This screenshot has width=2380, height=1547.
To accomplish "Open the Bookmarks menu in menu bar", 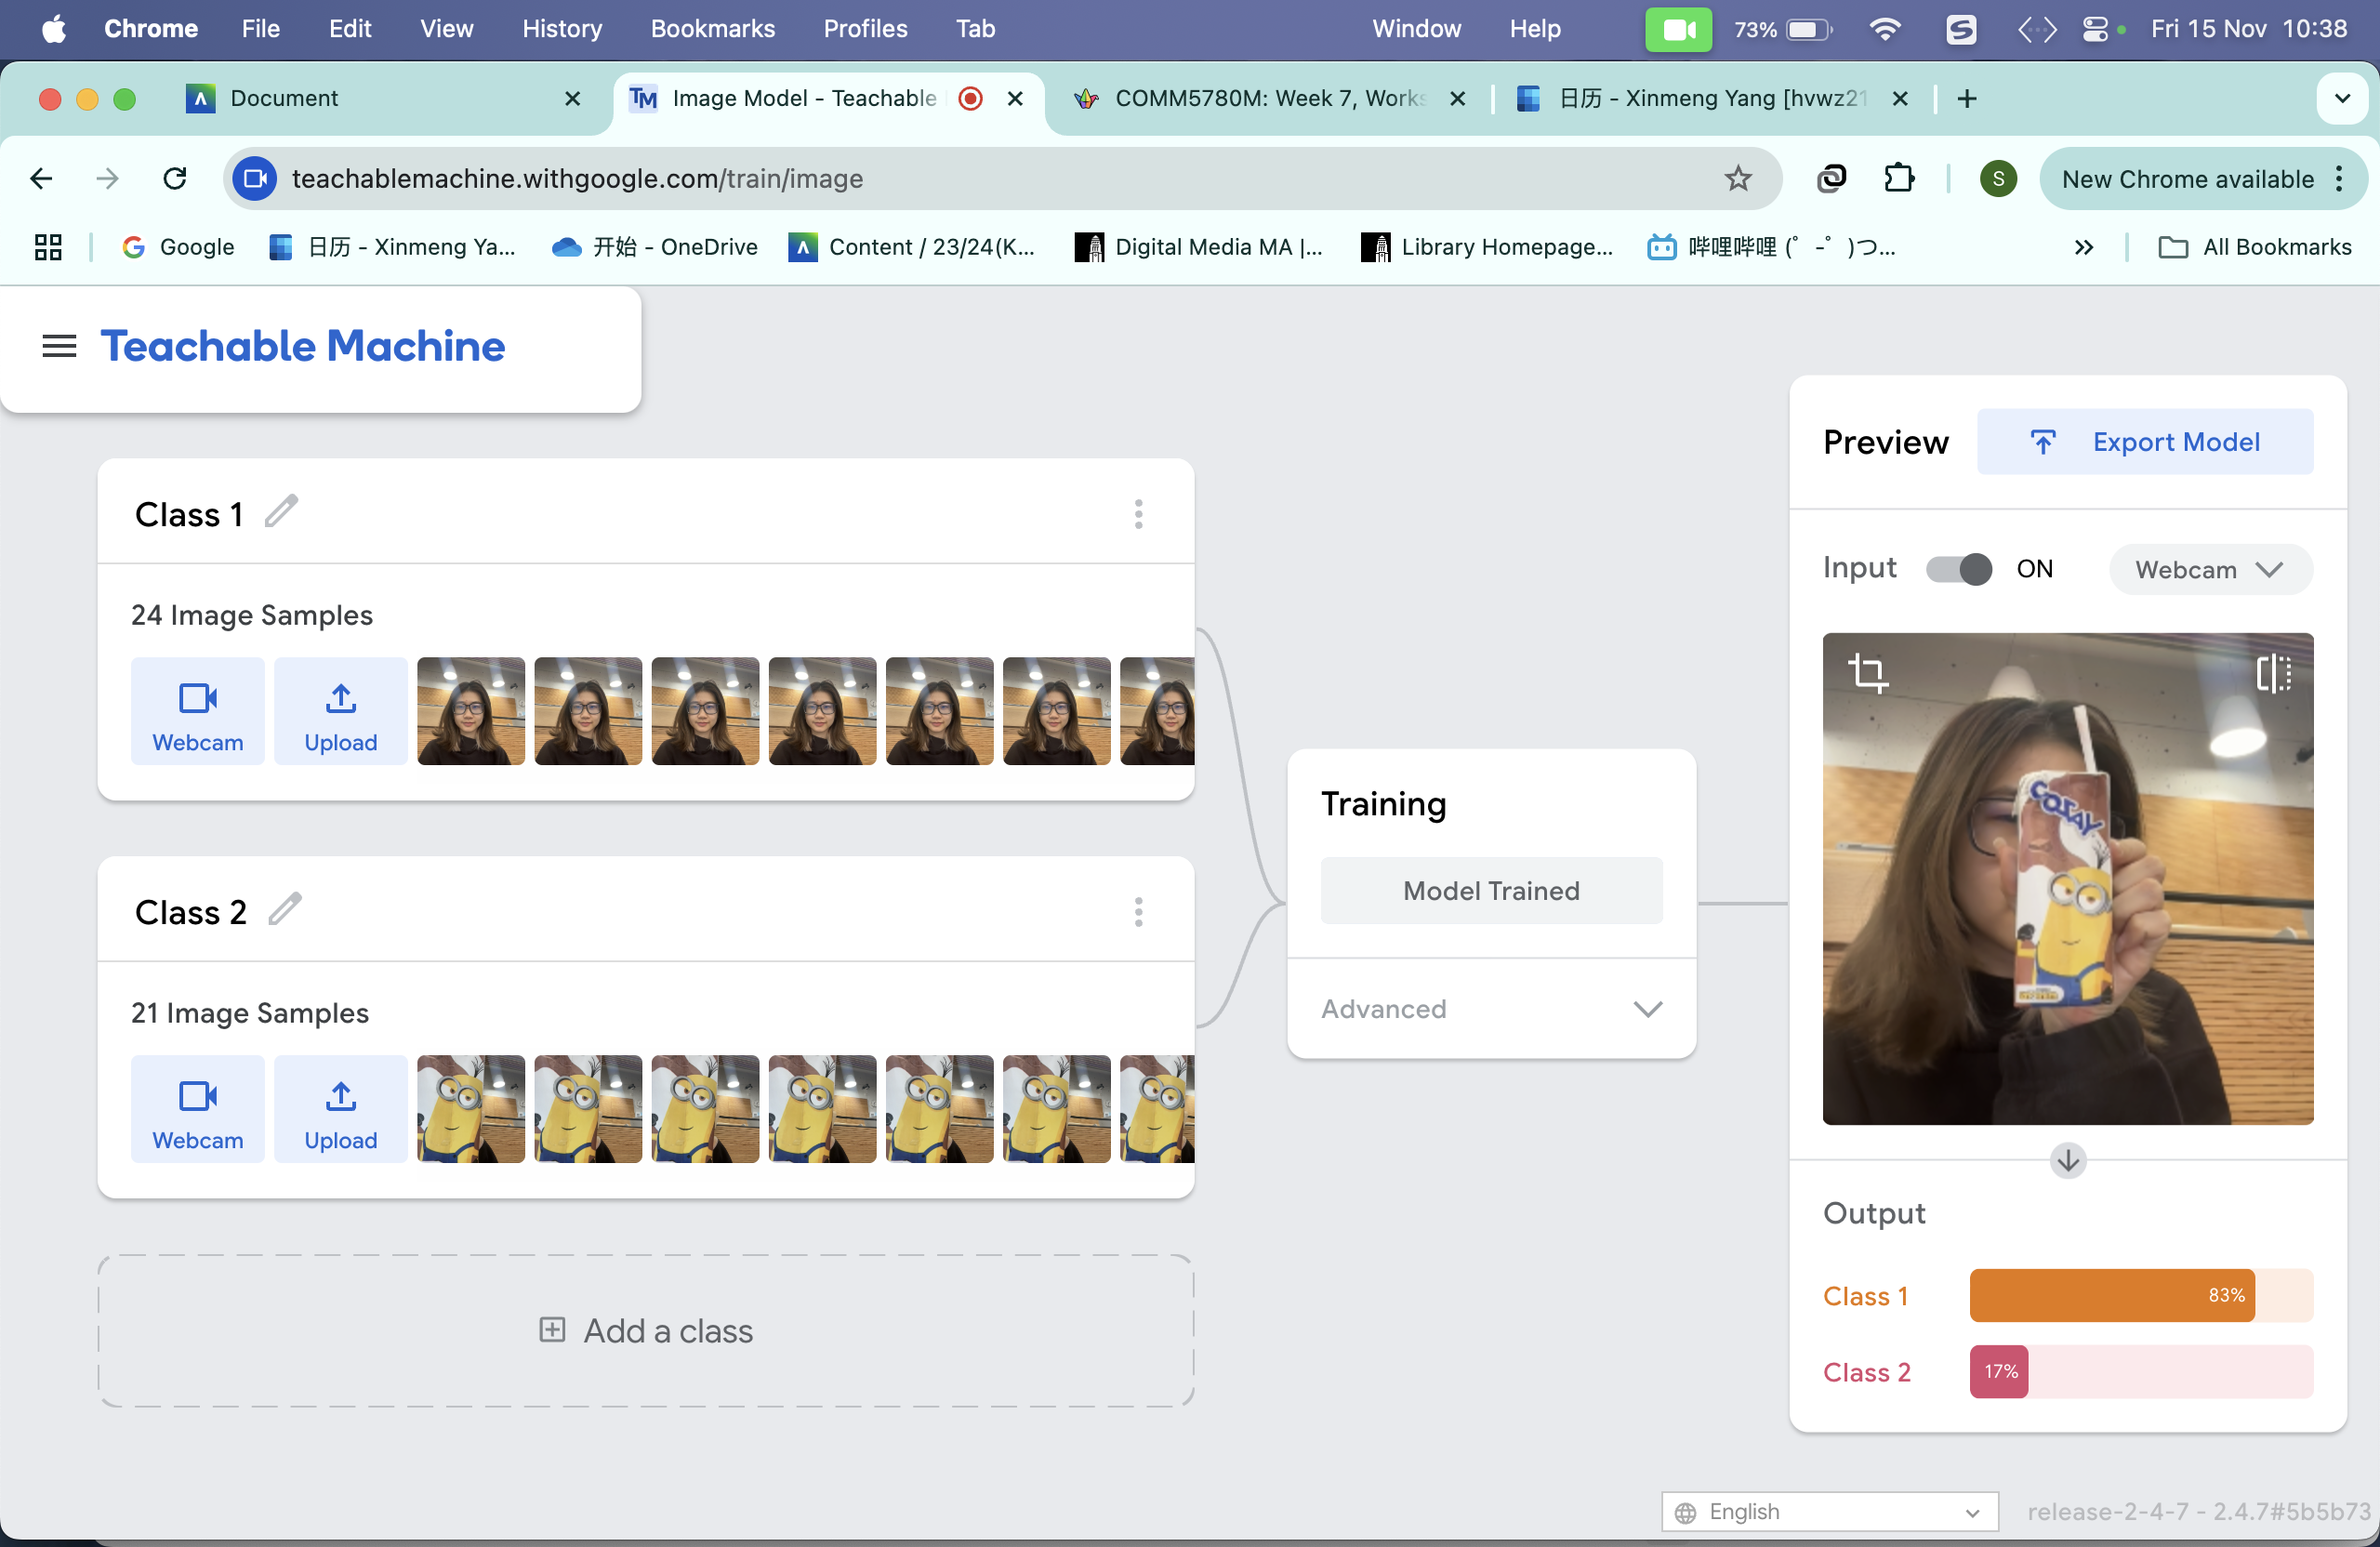I will [x=712, y=28].
